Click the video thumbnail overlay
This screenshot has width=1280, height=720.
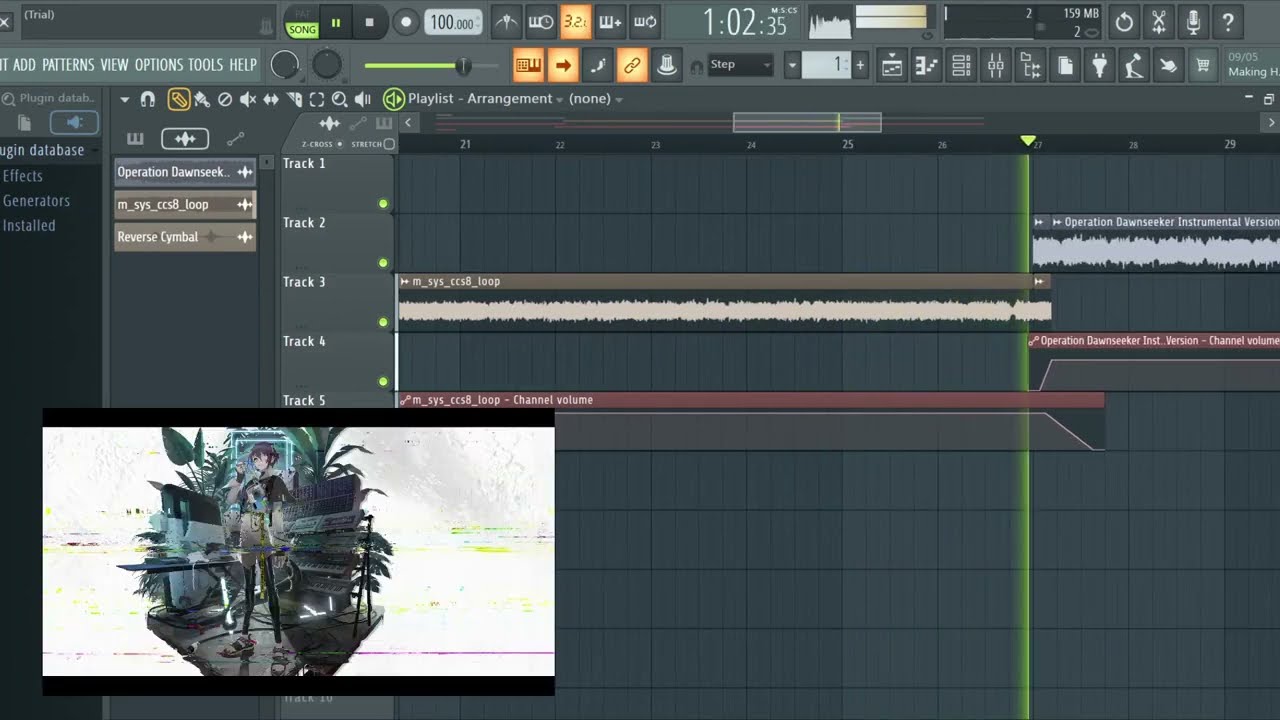coord(298,552)
